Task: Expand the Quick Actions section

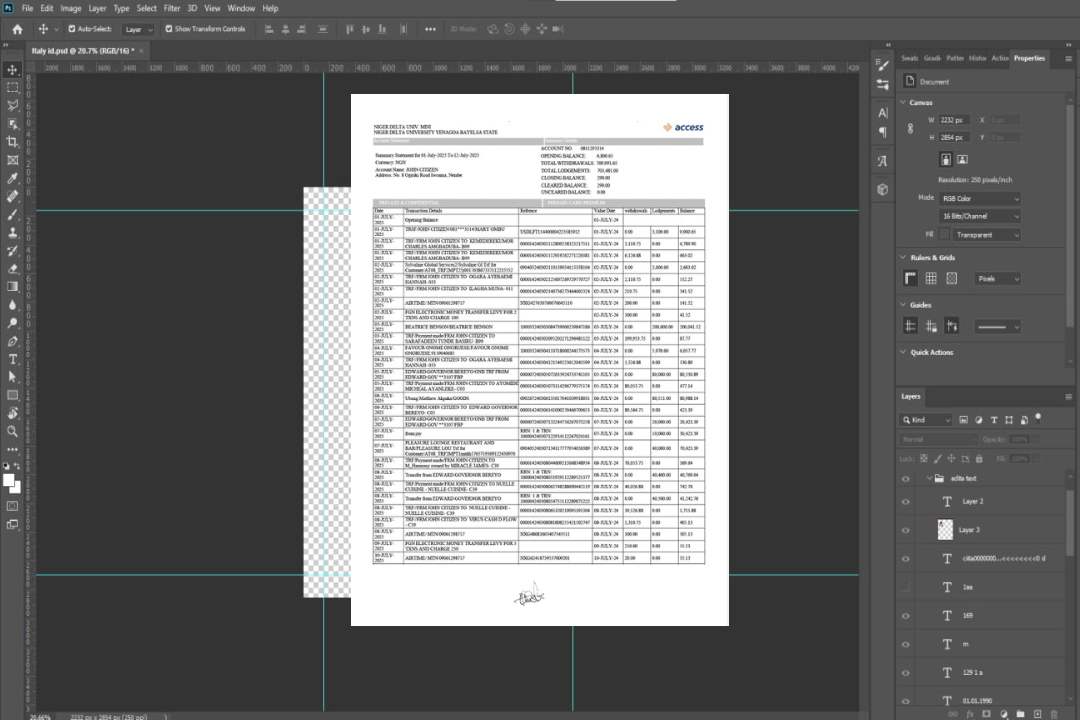Action: tap(903, 352)
